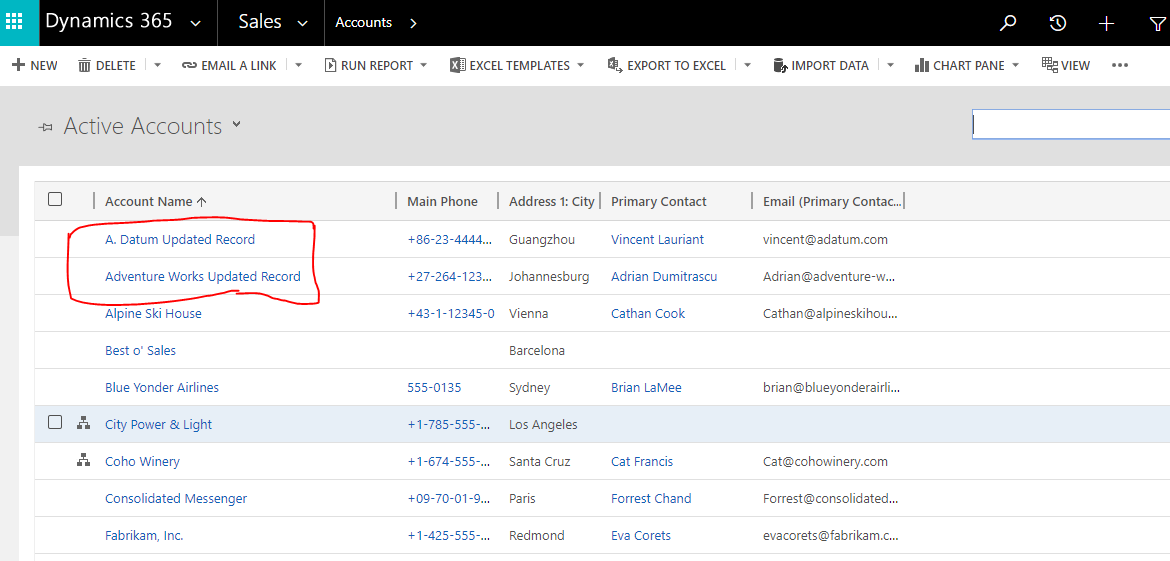
Task: Expand the Active Accounts view selector
Action: click(x=236, y=125)
